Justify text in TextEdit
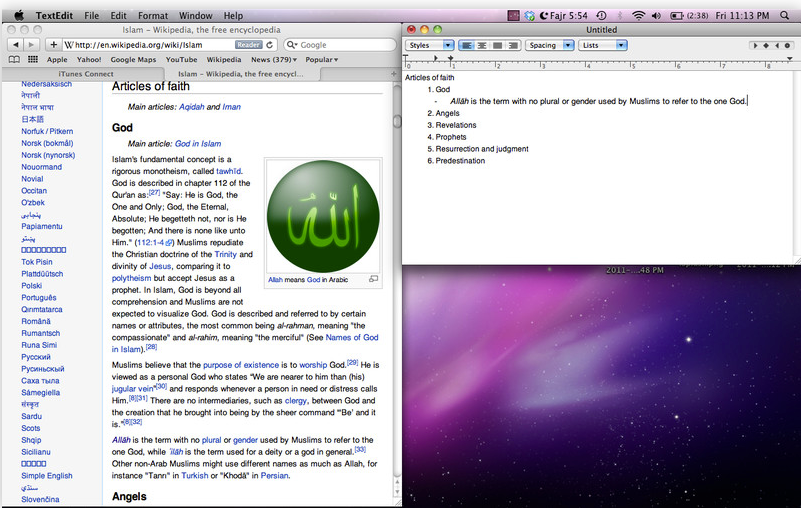 click(x=498, y=45)
